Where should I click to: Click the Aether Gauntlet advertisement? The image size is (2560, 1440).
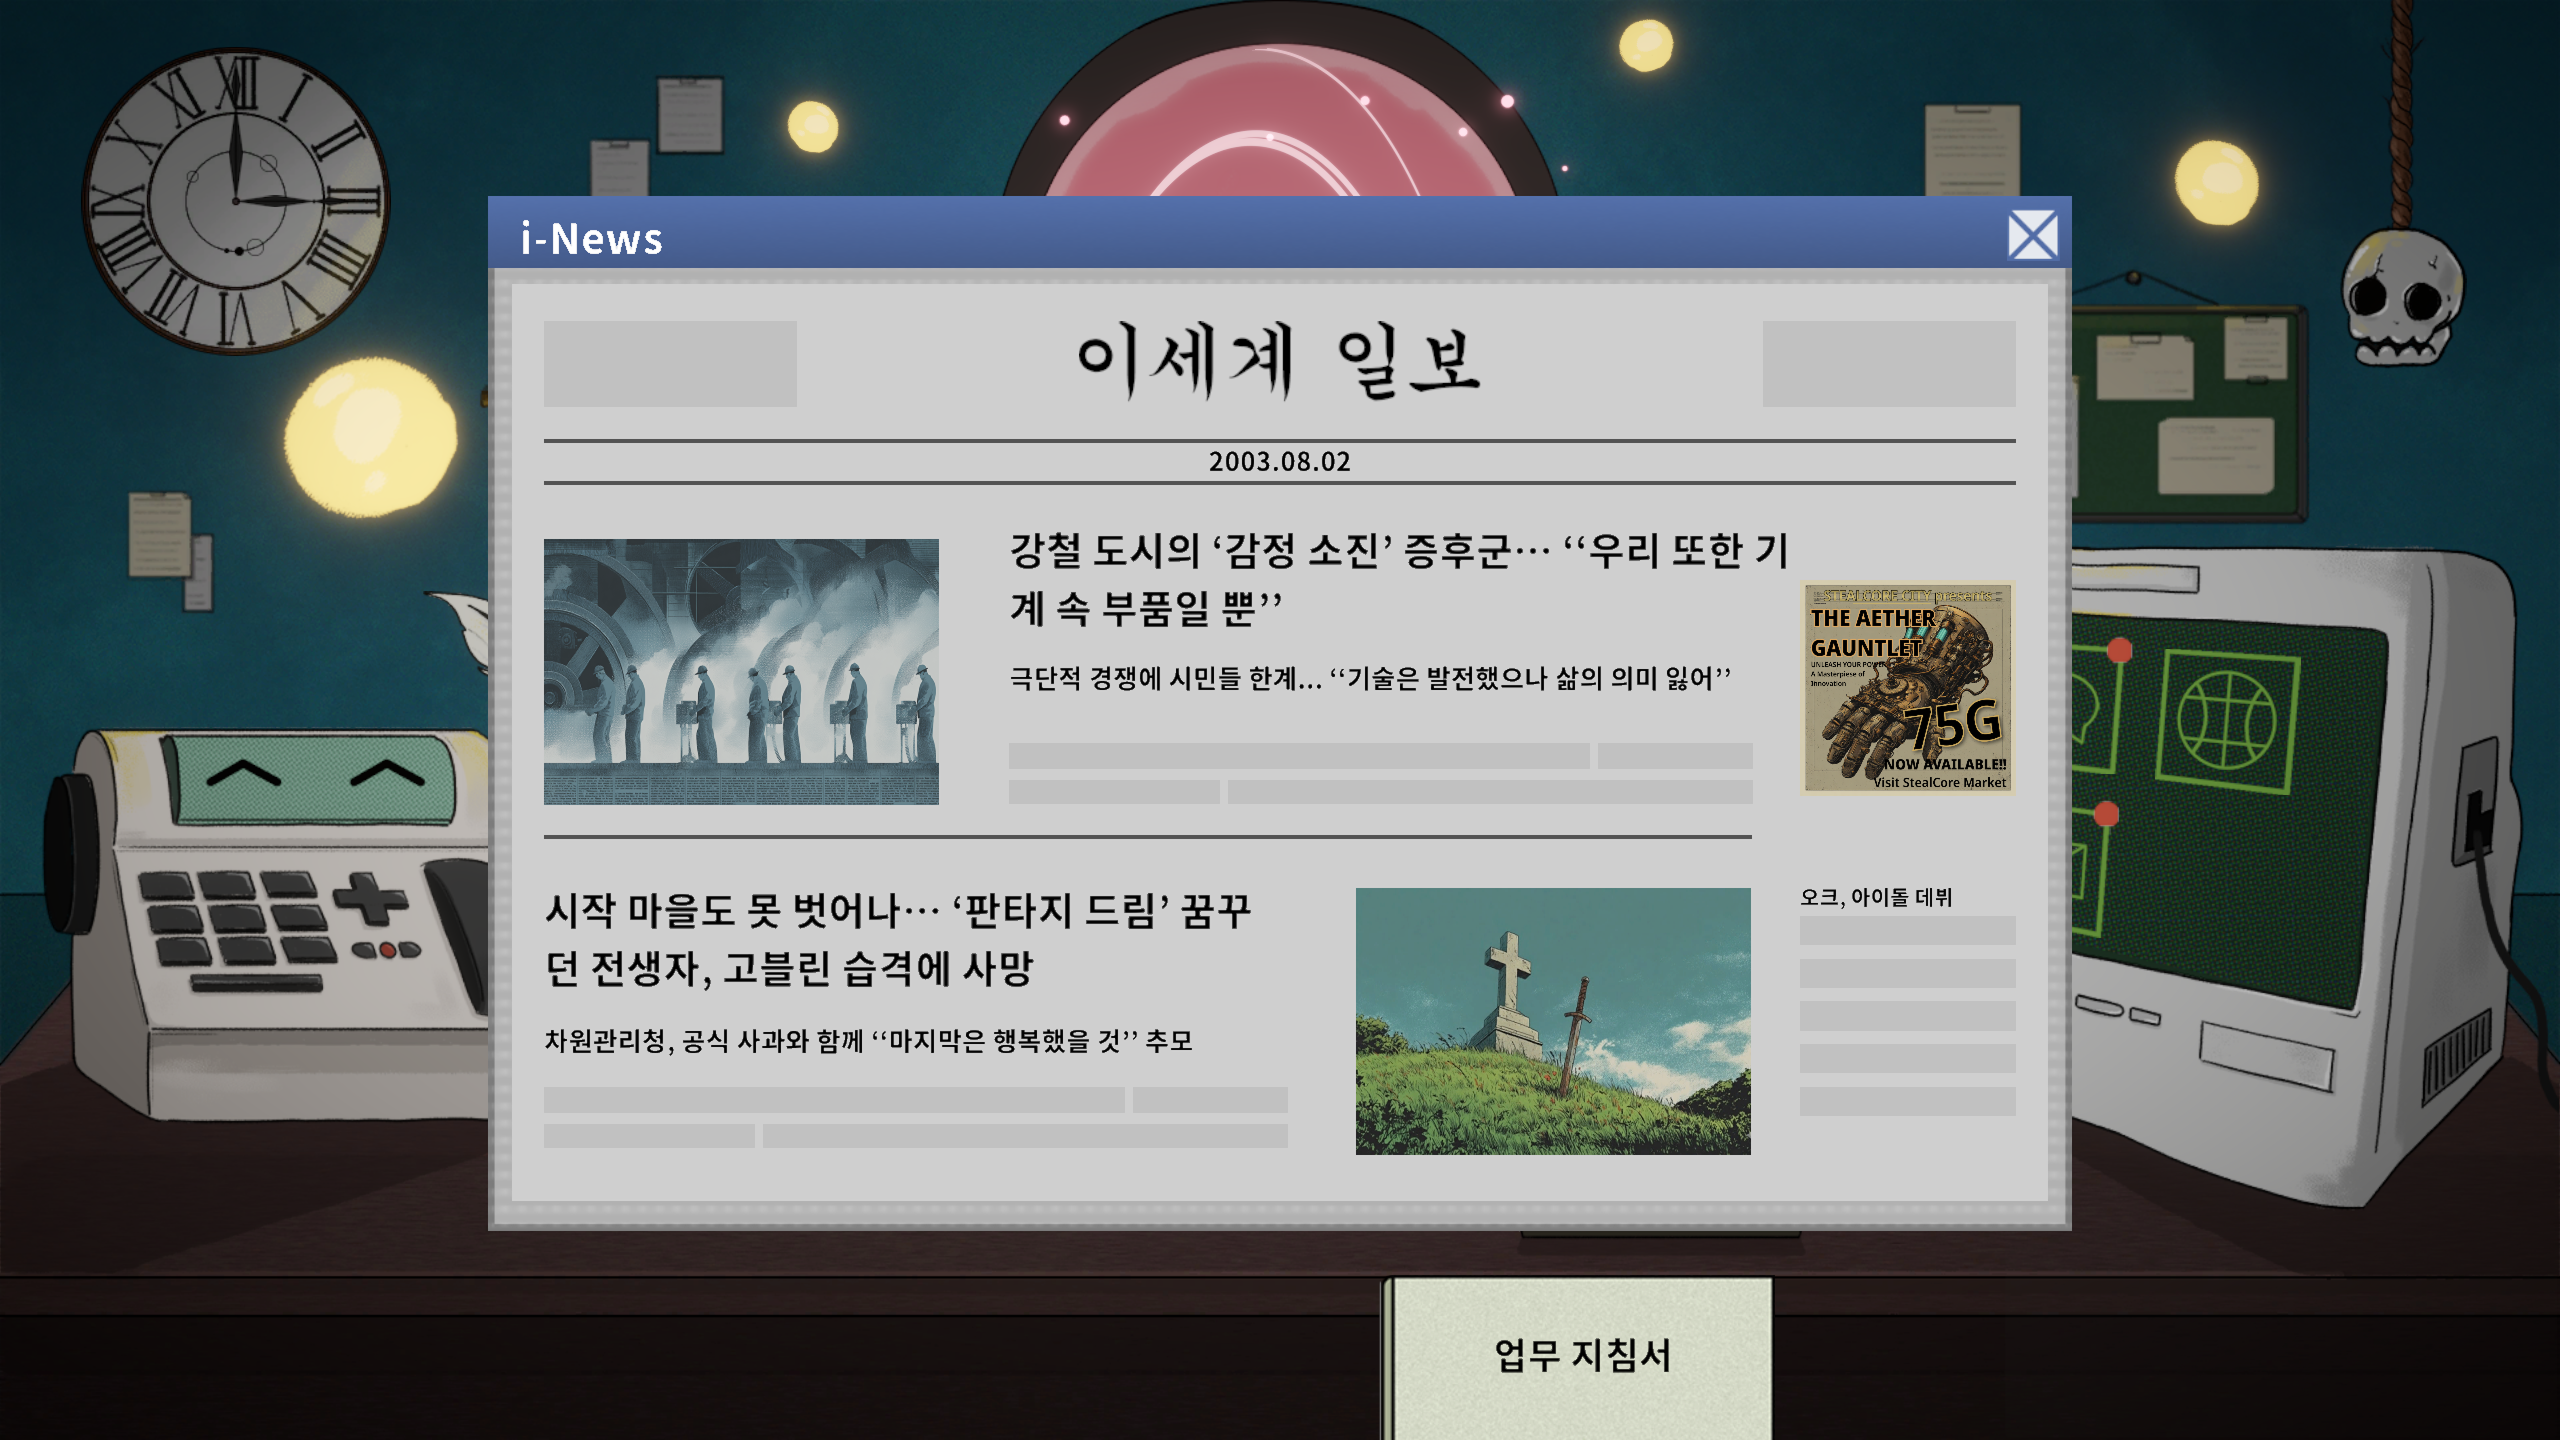tap(1906, 687)
